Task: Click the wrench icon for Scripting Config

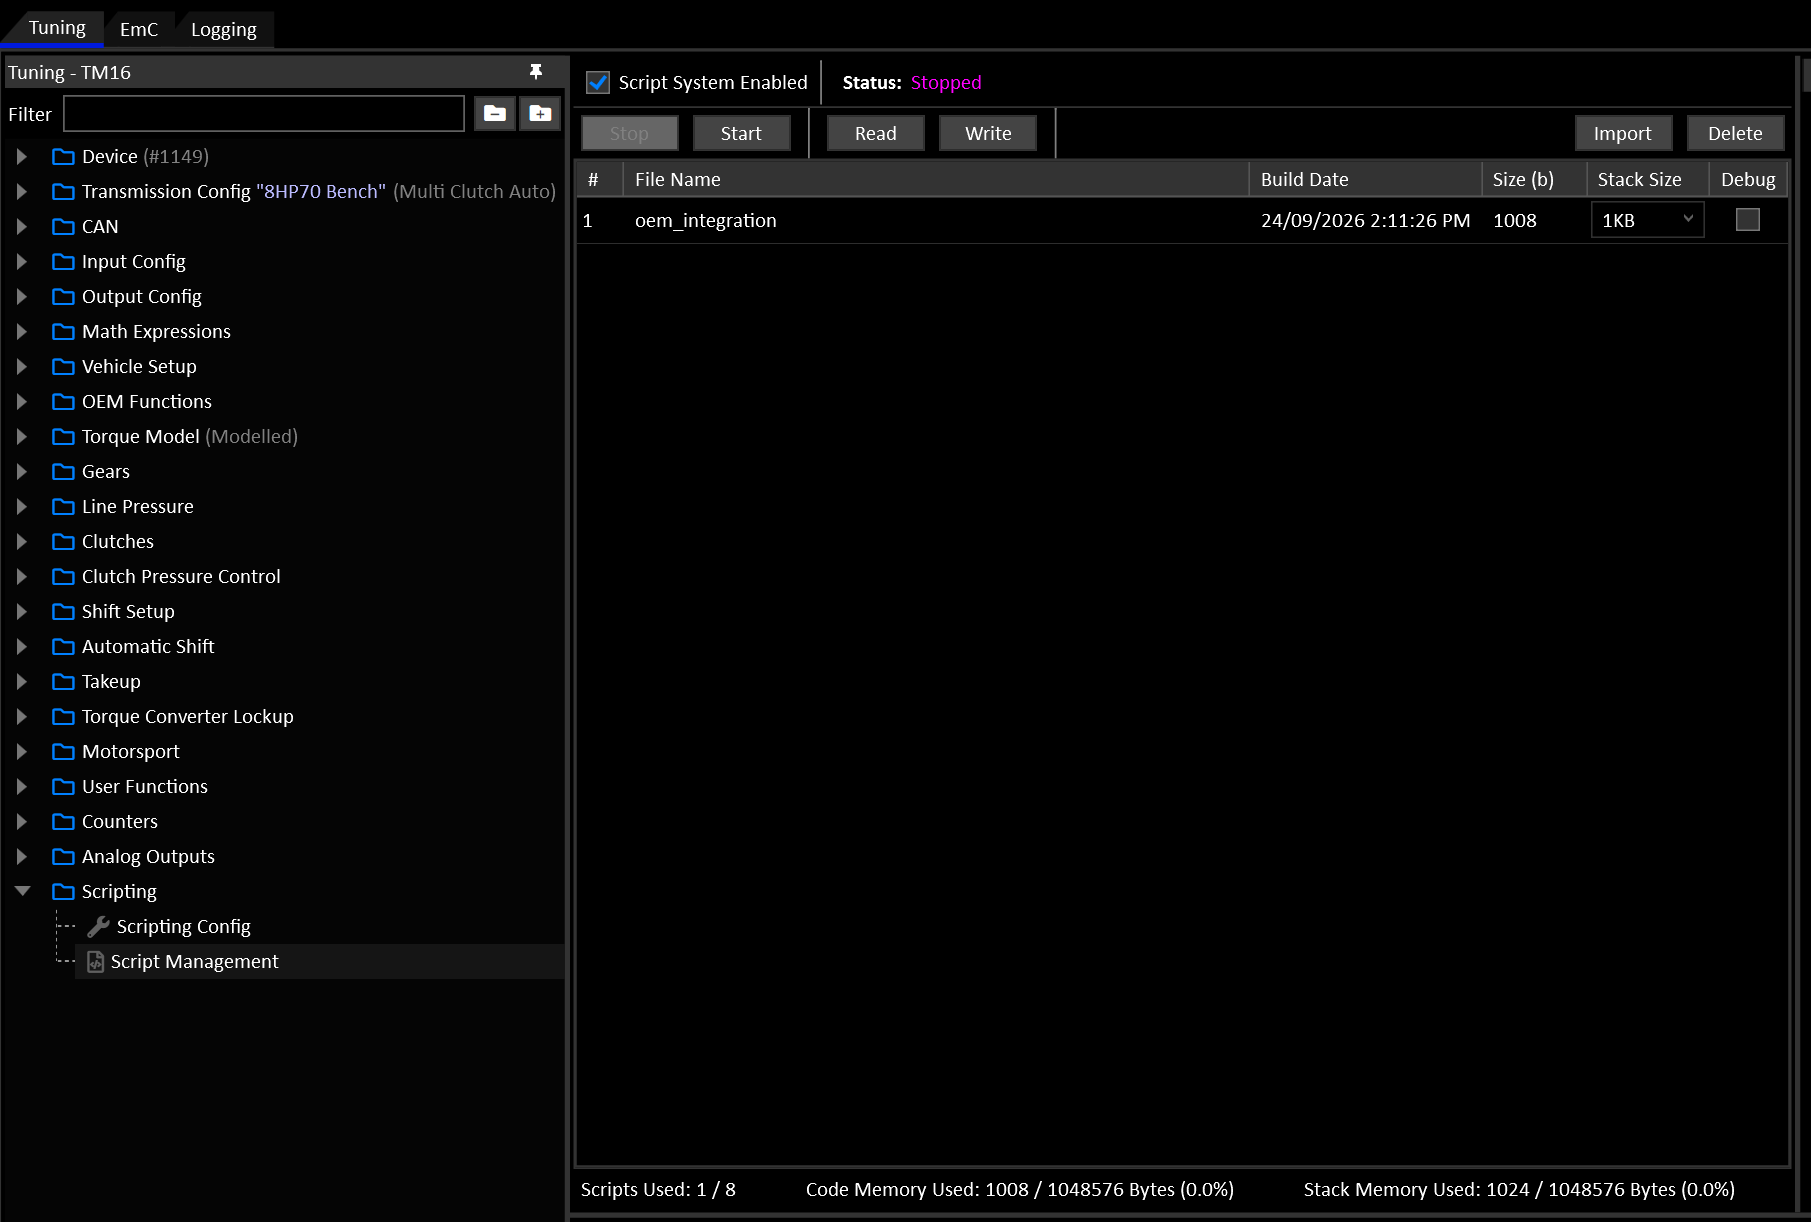Action: click(x=98, y=926)
